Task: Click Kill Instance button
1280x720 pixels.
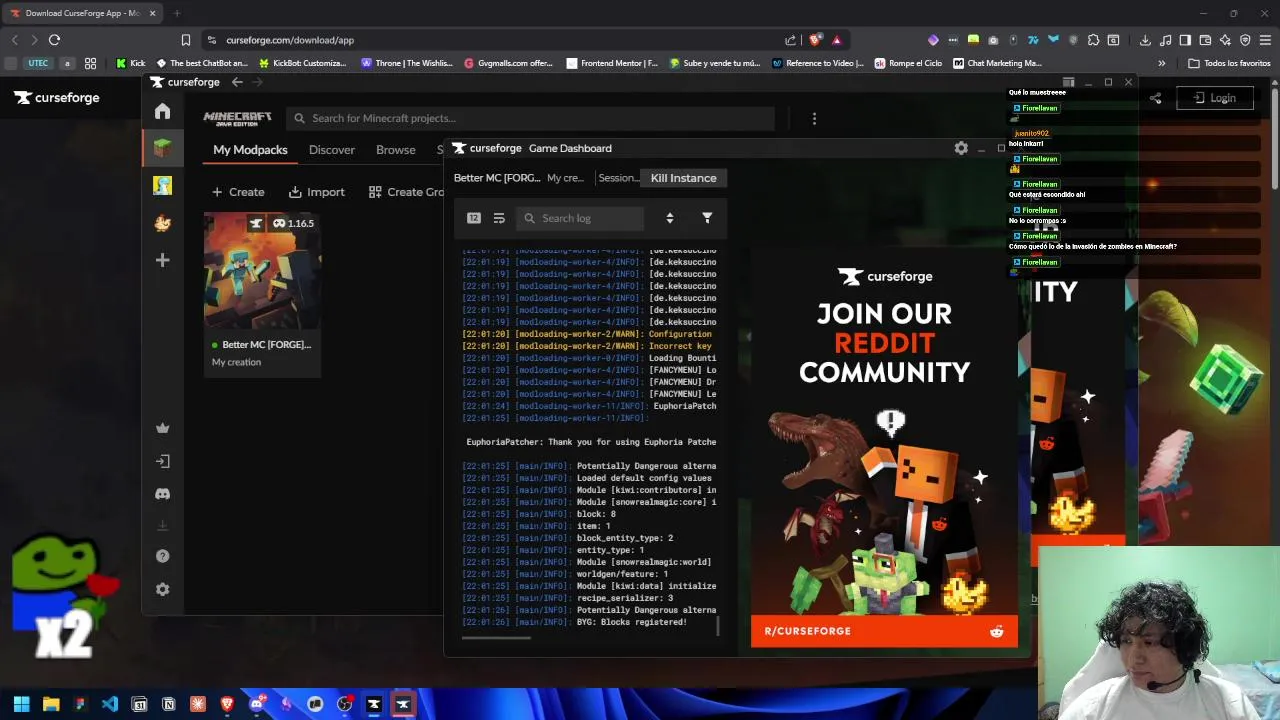Action: pos(684,178)
